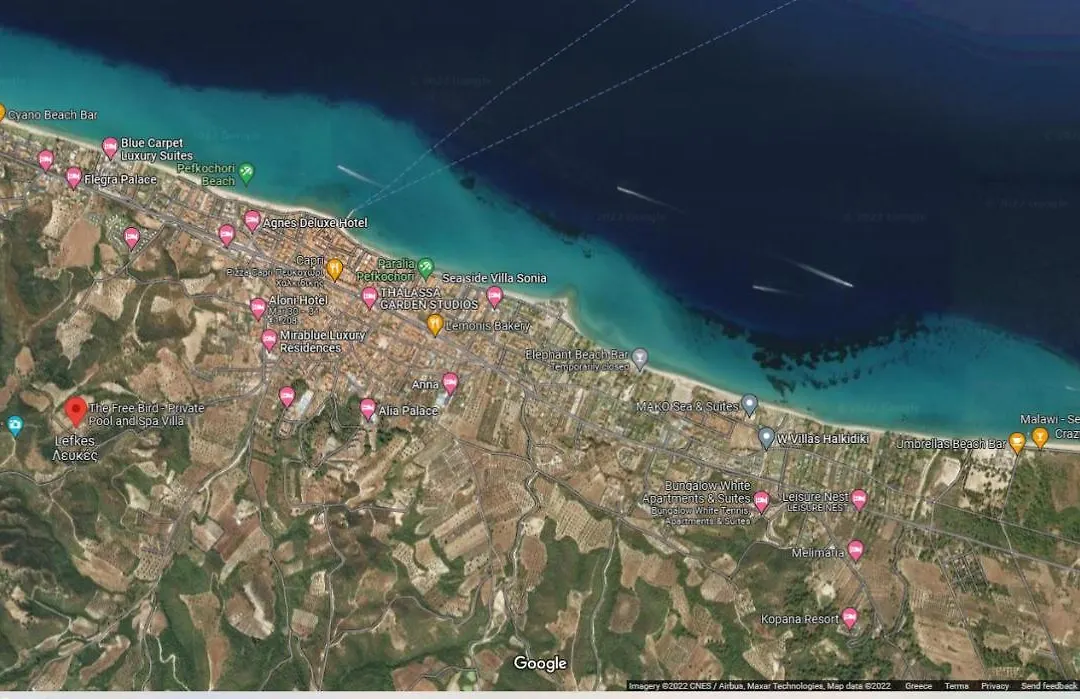Image resolution: width=1080 pixels, height=699 pixels.
Task: Select the Melimaria hotel pin
Action: (855, 550)
